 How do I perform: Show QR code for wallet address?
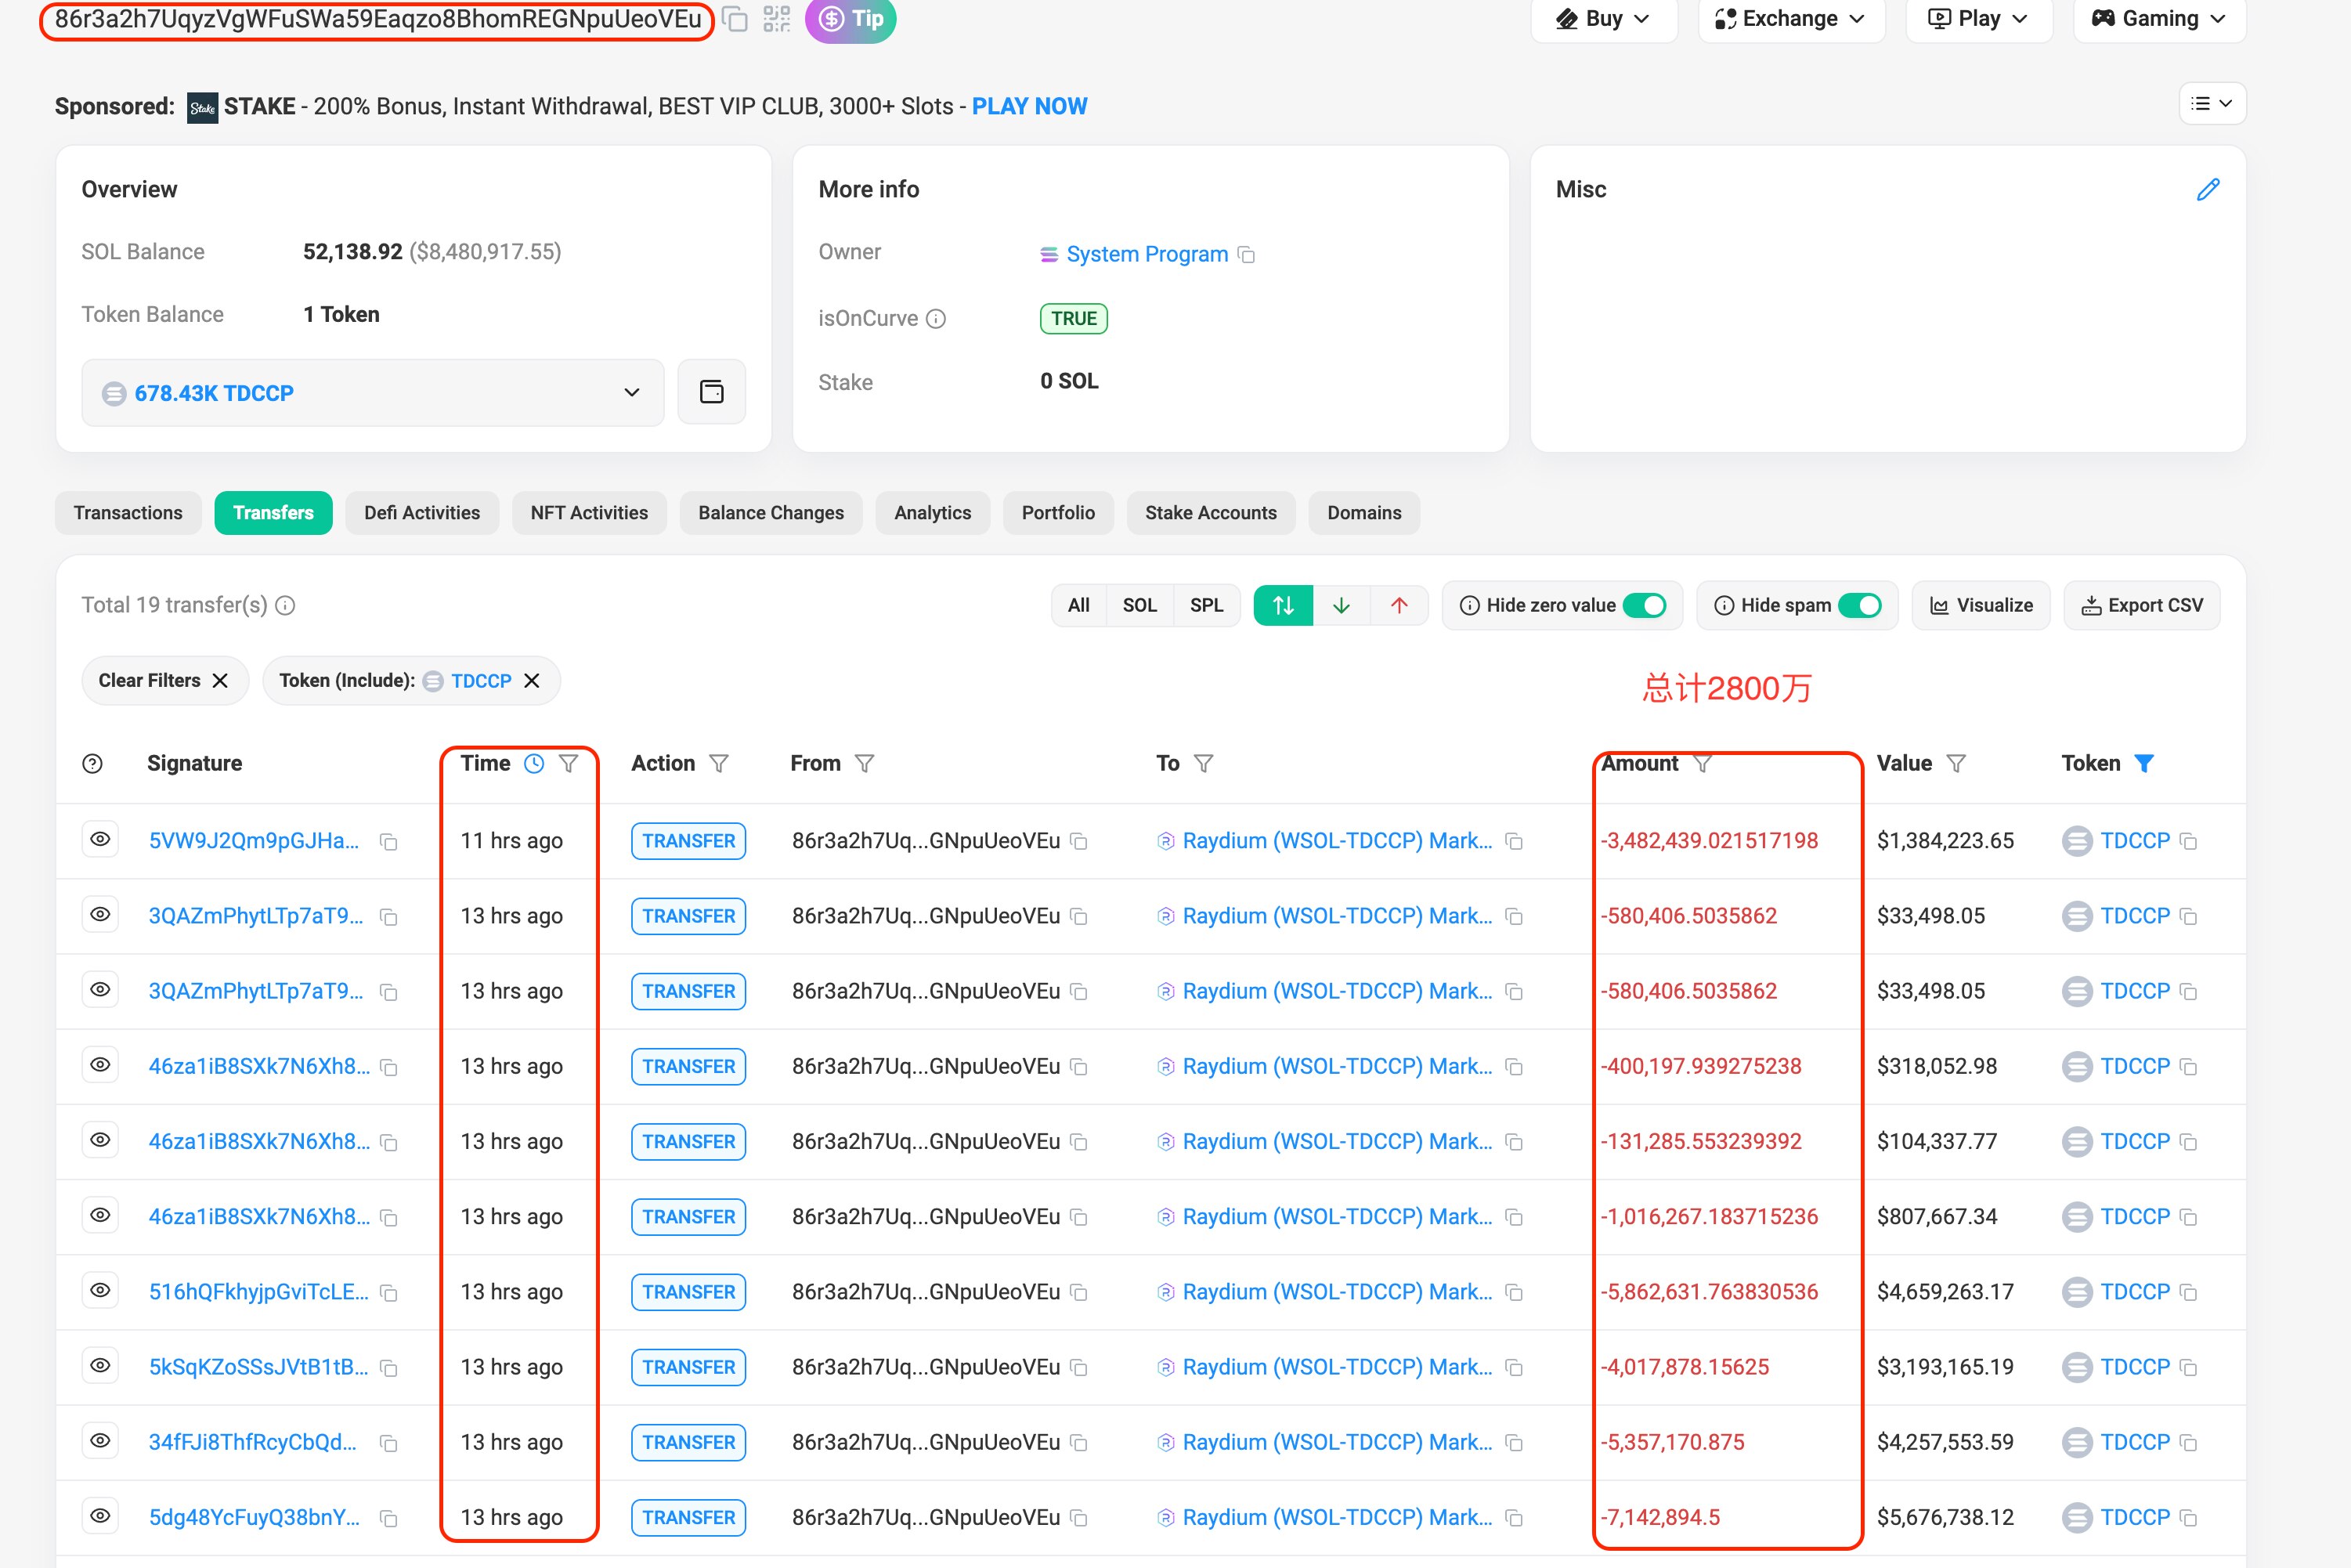click(x=776, y=19)
